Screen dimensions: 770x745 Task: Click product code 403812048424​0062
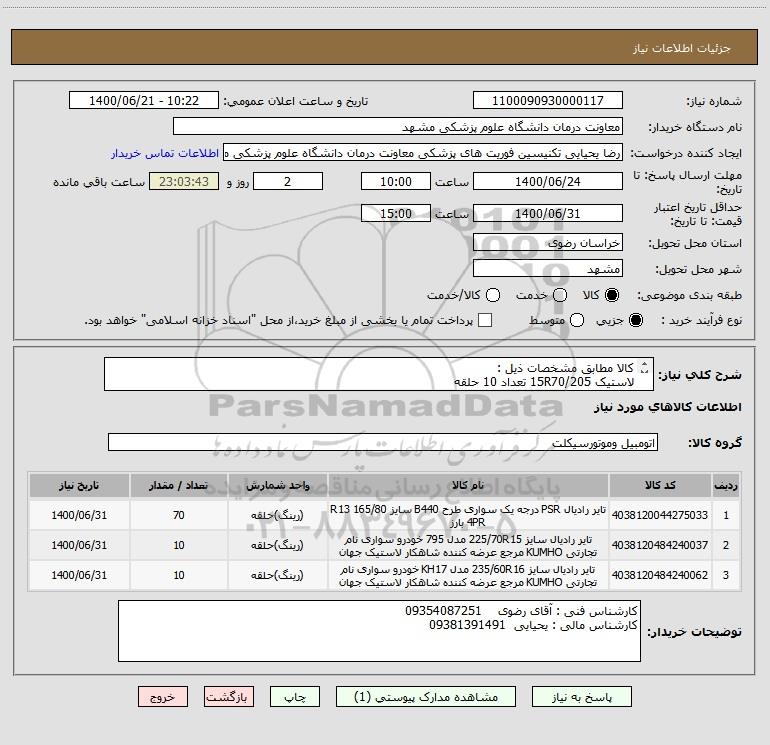click(x=660, y=575)
